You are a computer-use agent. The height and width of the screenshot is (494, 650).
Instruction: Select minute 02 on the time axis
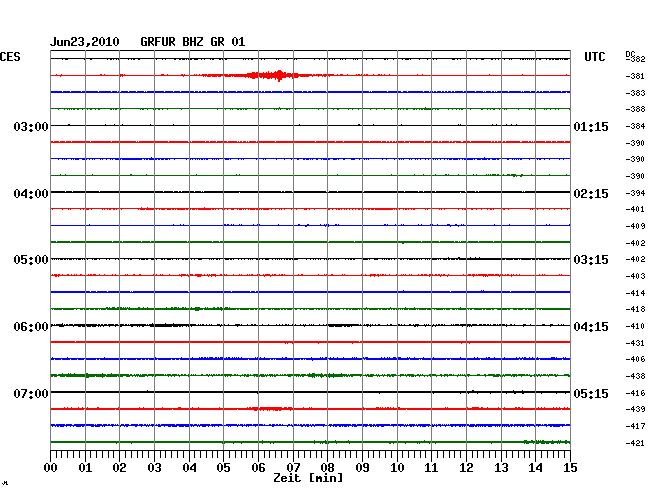point(119,468)
